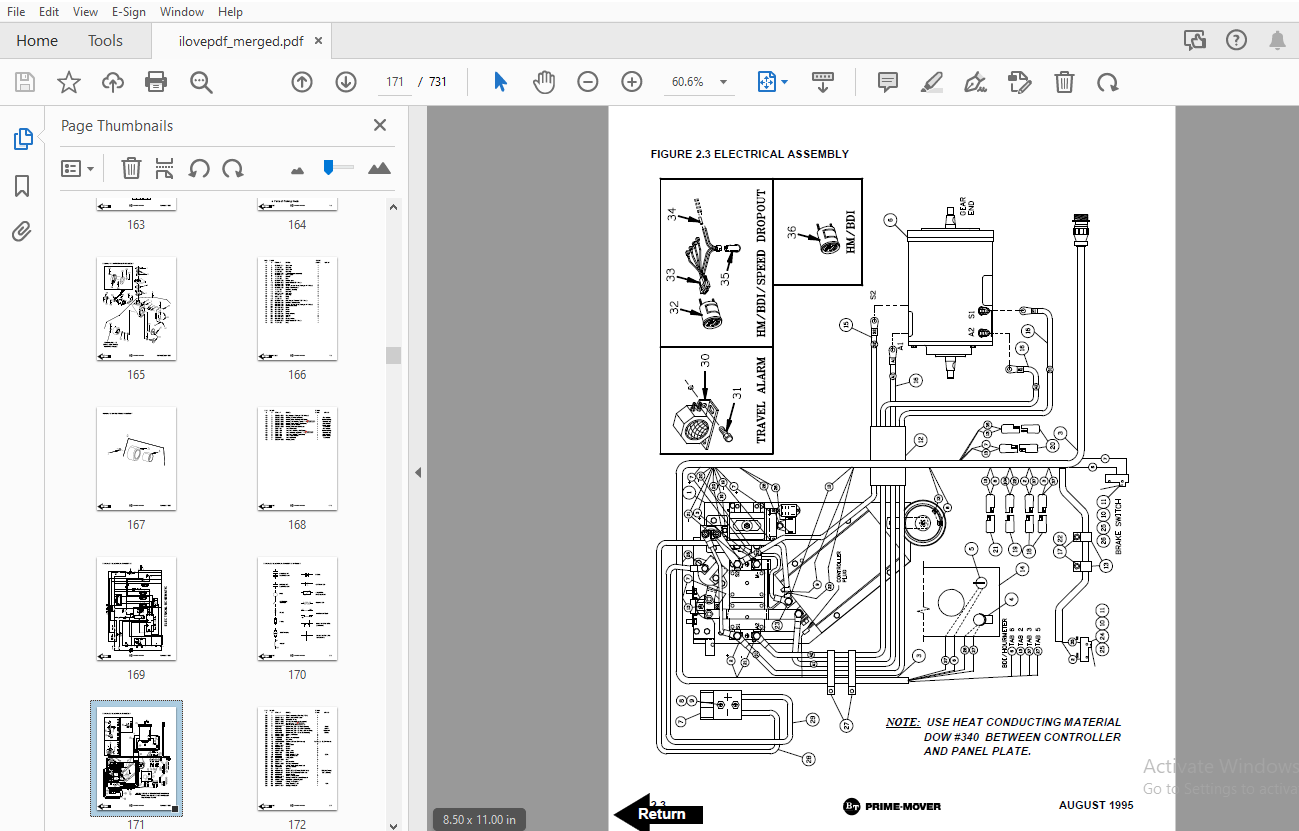Open Page Thumbnails sidebar icon
This screenshot has height=831, width=1299.
[x=22, y=140]
